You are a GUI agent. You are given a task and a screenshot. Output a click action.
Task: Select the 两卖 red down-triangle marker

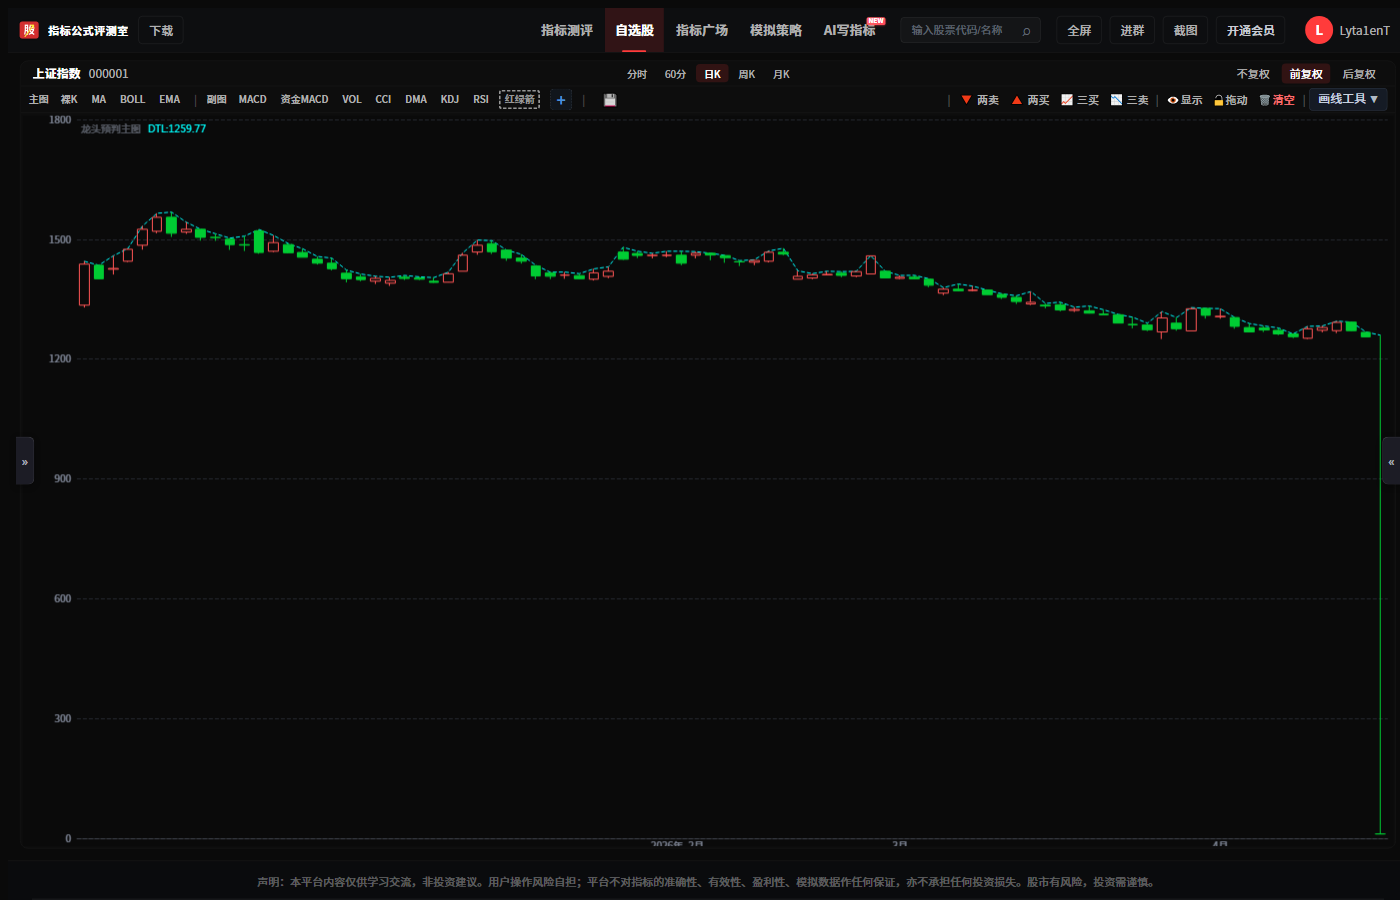tap(980, 100)
